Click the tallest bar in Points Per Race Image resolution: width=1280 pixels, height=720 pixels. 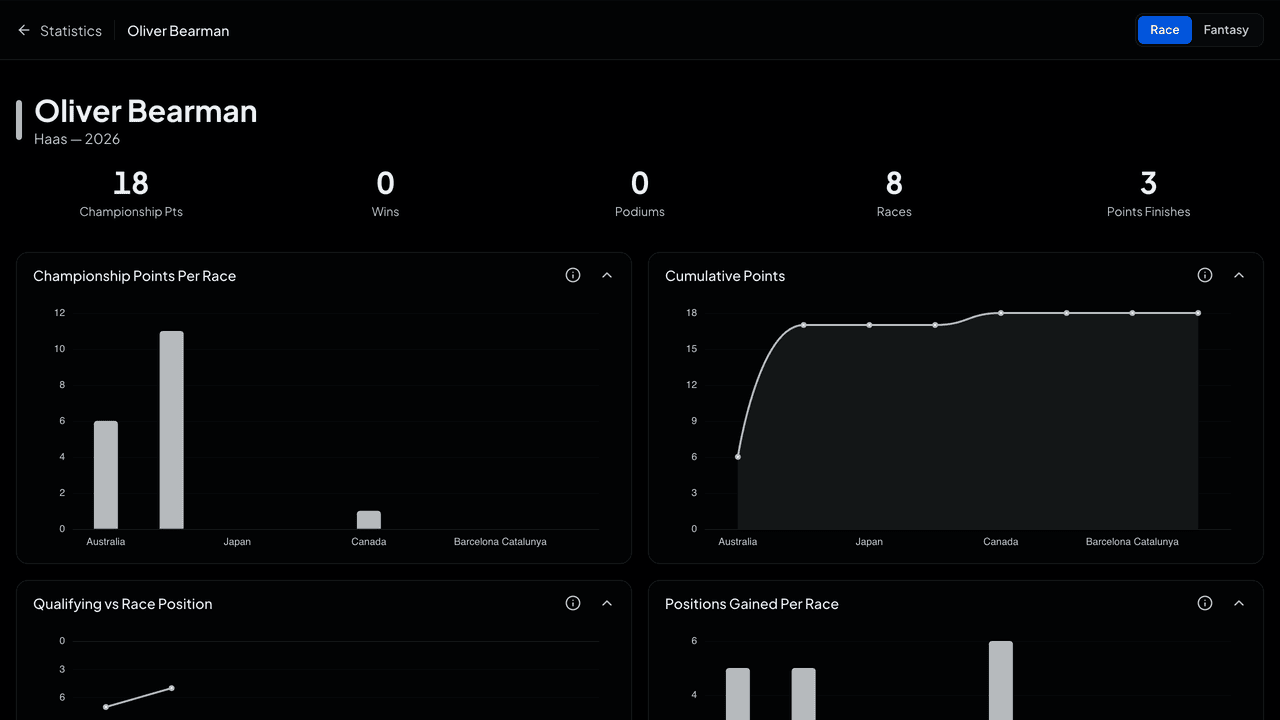172,430
